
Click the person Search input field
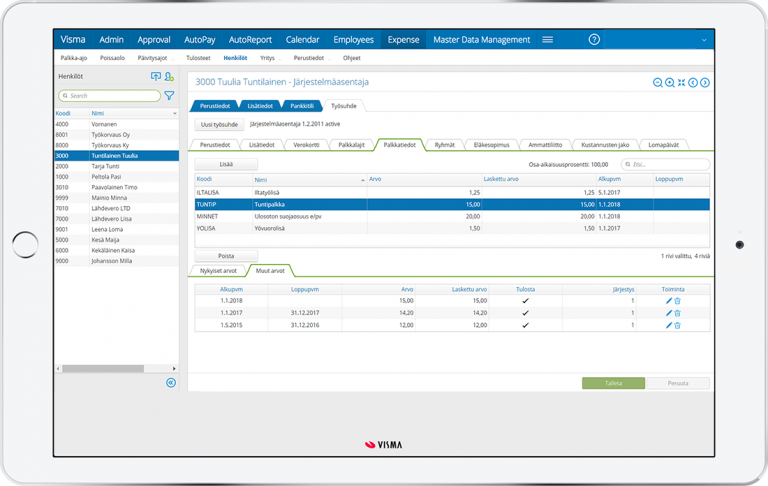pyautogui.click(x=109, y=96)
